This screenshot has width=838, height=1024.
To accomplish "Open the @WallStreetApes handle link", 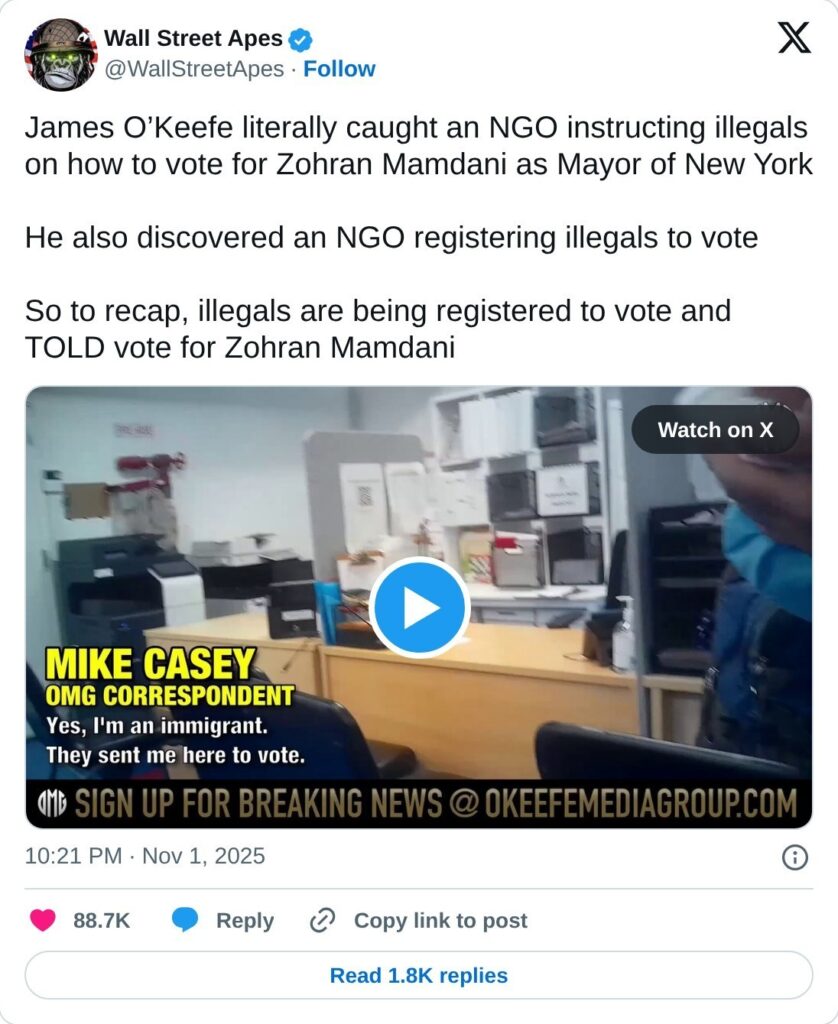I will (194, 69).
